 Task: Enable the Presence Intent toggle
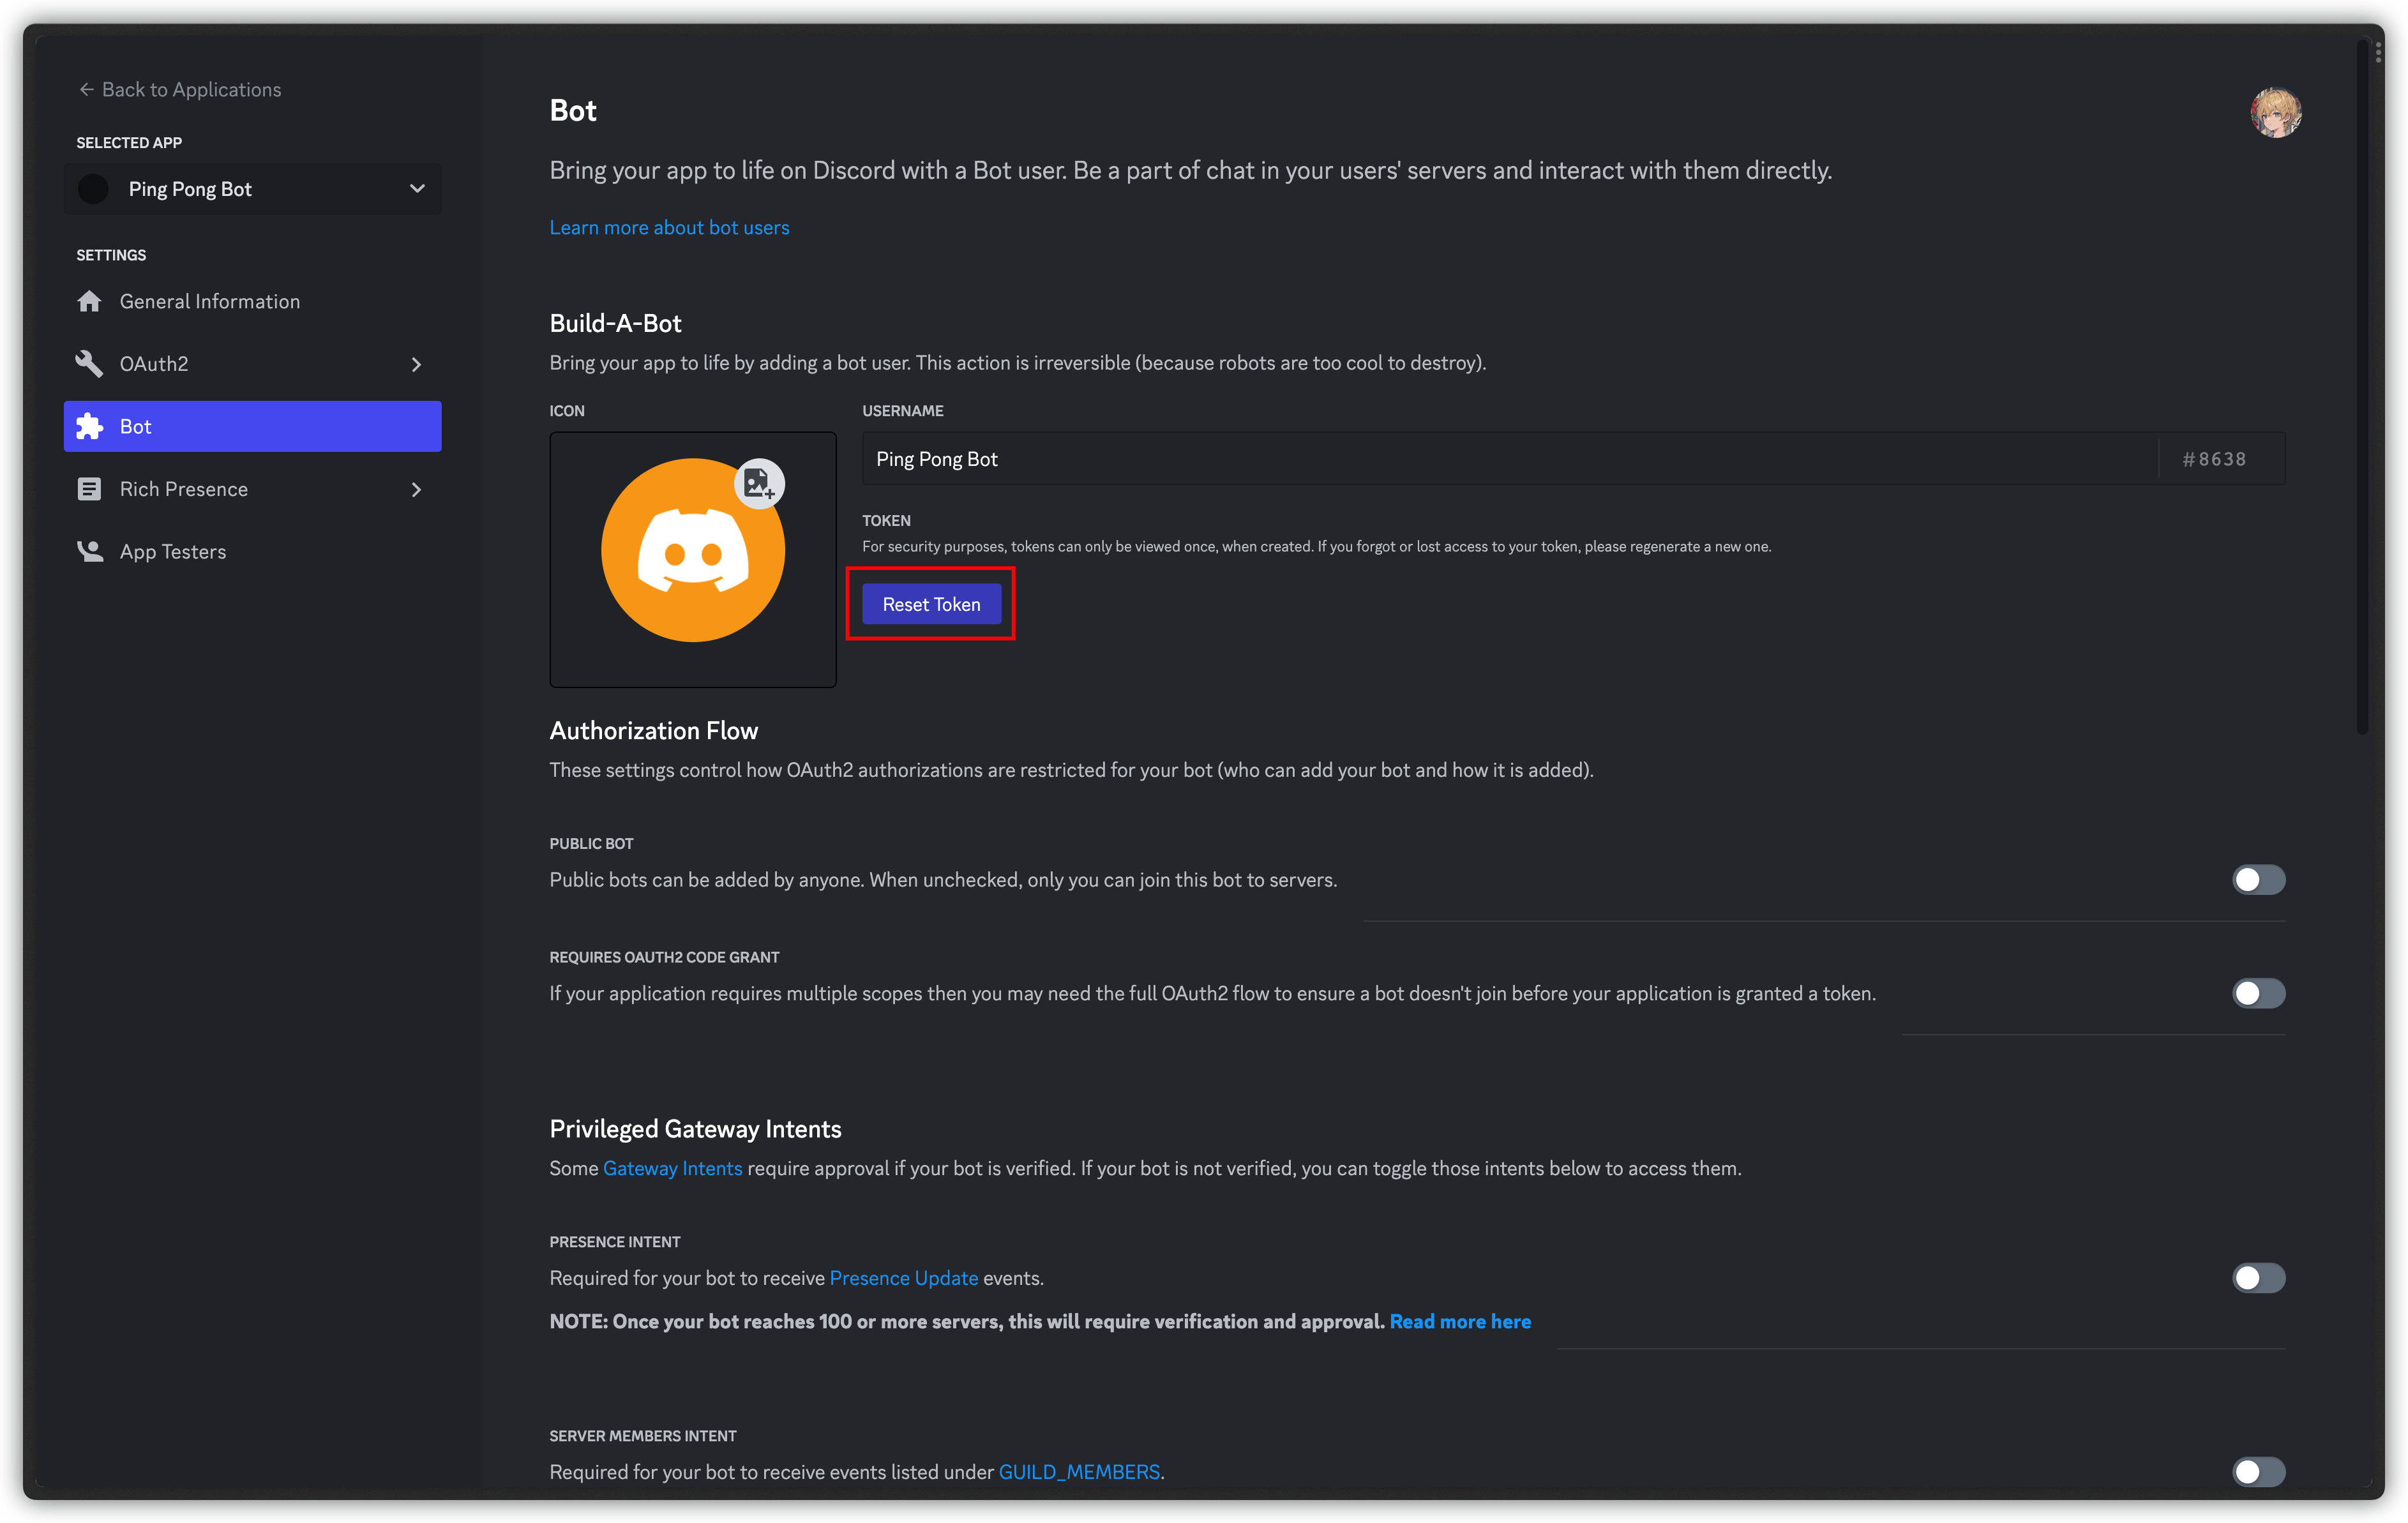[2259, 1277]
